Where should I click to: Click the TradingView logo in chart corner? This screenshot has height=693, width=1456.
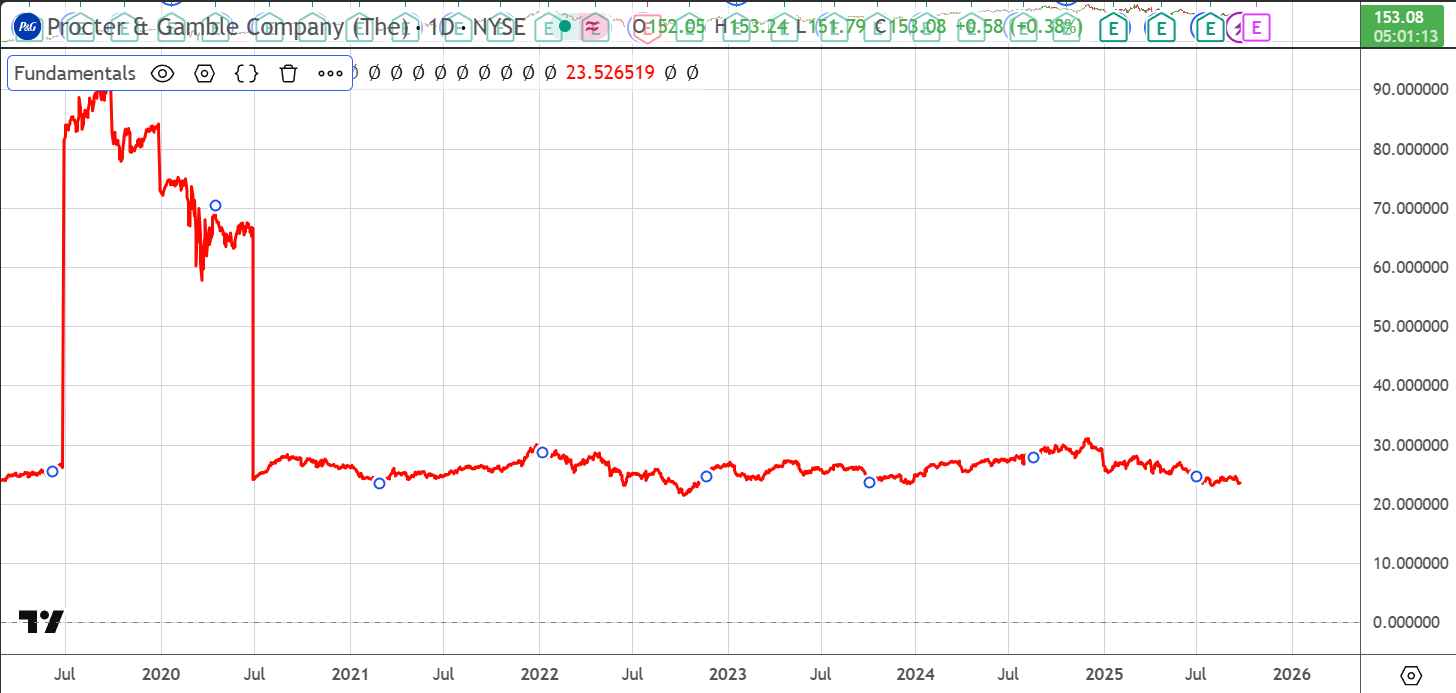[41, 622]
